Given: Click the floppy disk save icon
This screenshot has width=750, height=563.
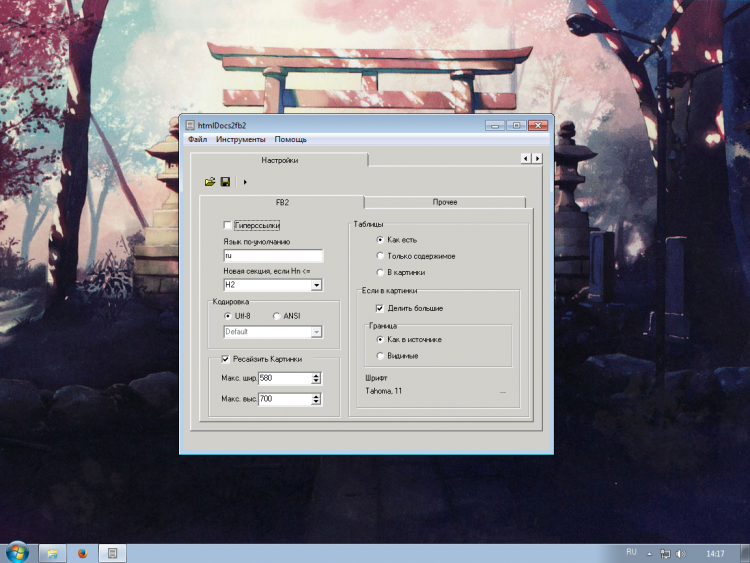Looking at the screenshot, I should (x=226, y=182).
